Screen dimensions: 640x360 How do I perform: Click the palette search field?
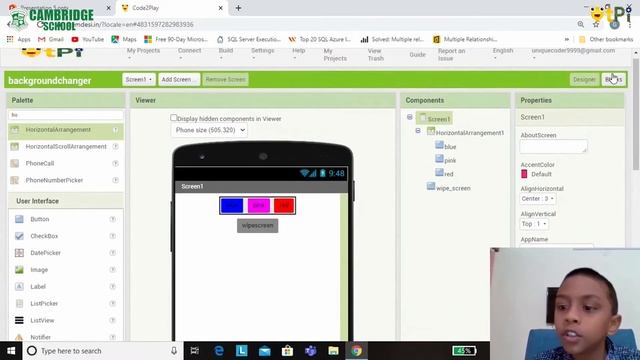click(66, 115)
